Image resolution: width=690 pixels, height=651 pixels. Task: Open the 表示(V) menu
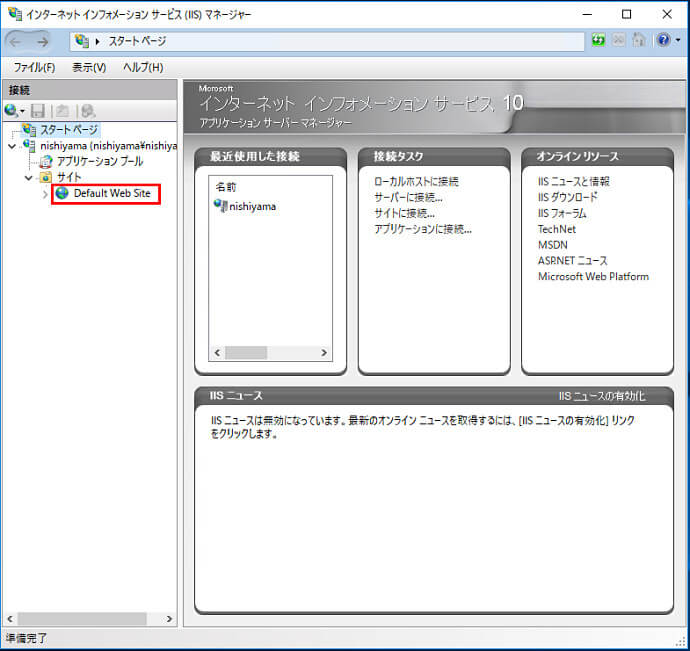[89, 67]
